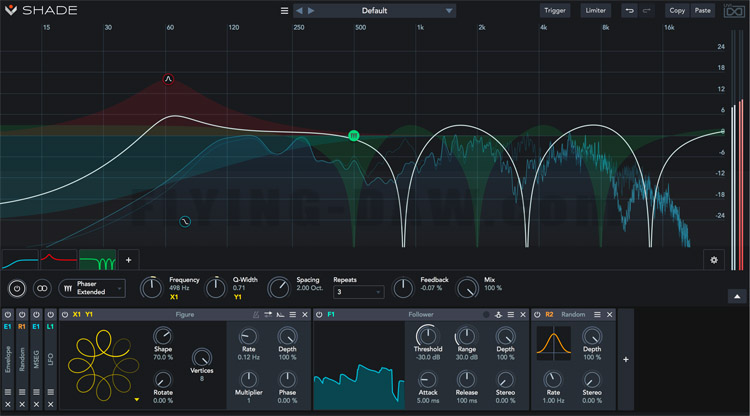The image size is (750, 416).
Task: Click the Figure envelope curve icon
Action: click(x=280, y=315)
